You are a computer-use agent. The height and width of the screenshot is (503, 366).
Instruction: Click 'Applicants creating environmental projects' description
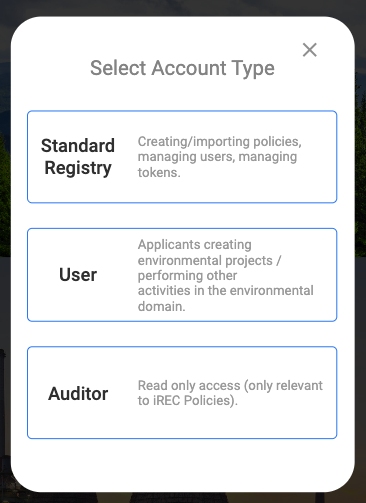click(210, 252)
